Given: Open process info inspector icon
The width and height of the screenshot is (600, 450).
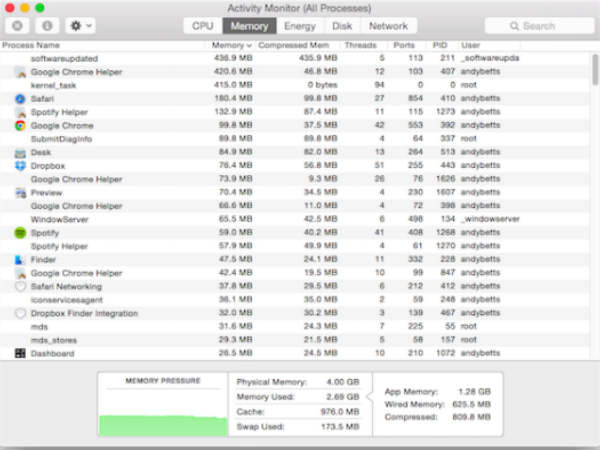Looking at the screenshot, I should tap(47, 26).
